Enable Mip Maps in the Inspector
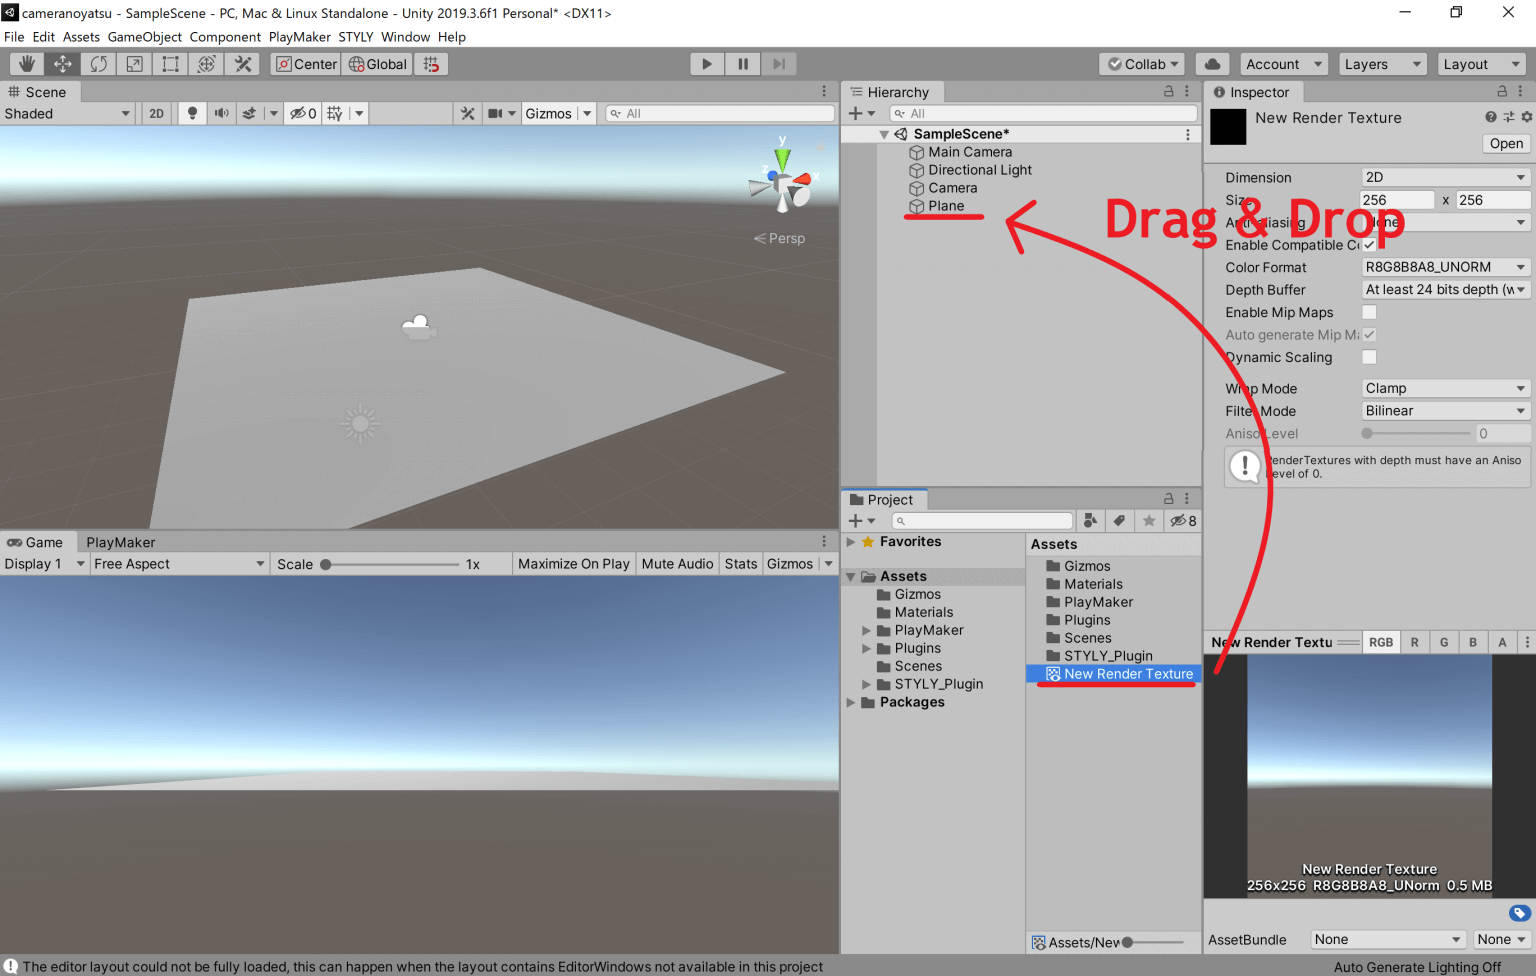Viewport: 1536px width, 976px height. pyautogui.click(x=1369, y=311)
